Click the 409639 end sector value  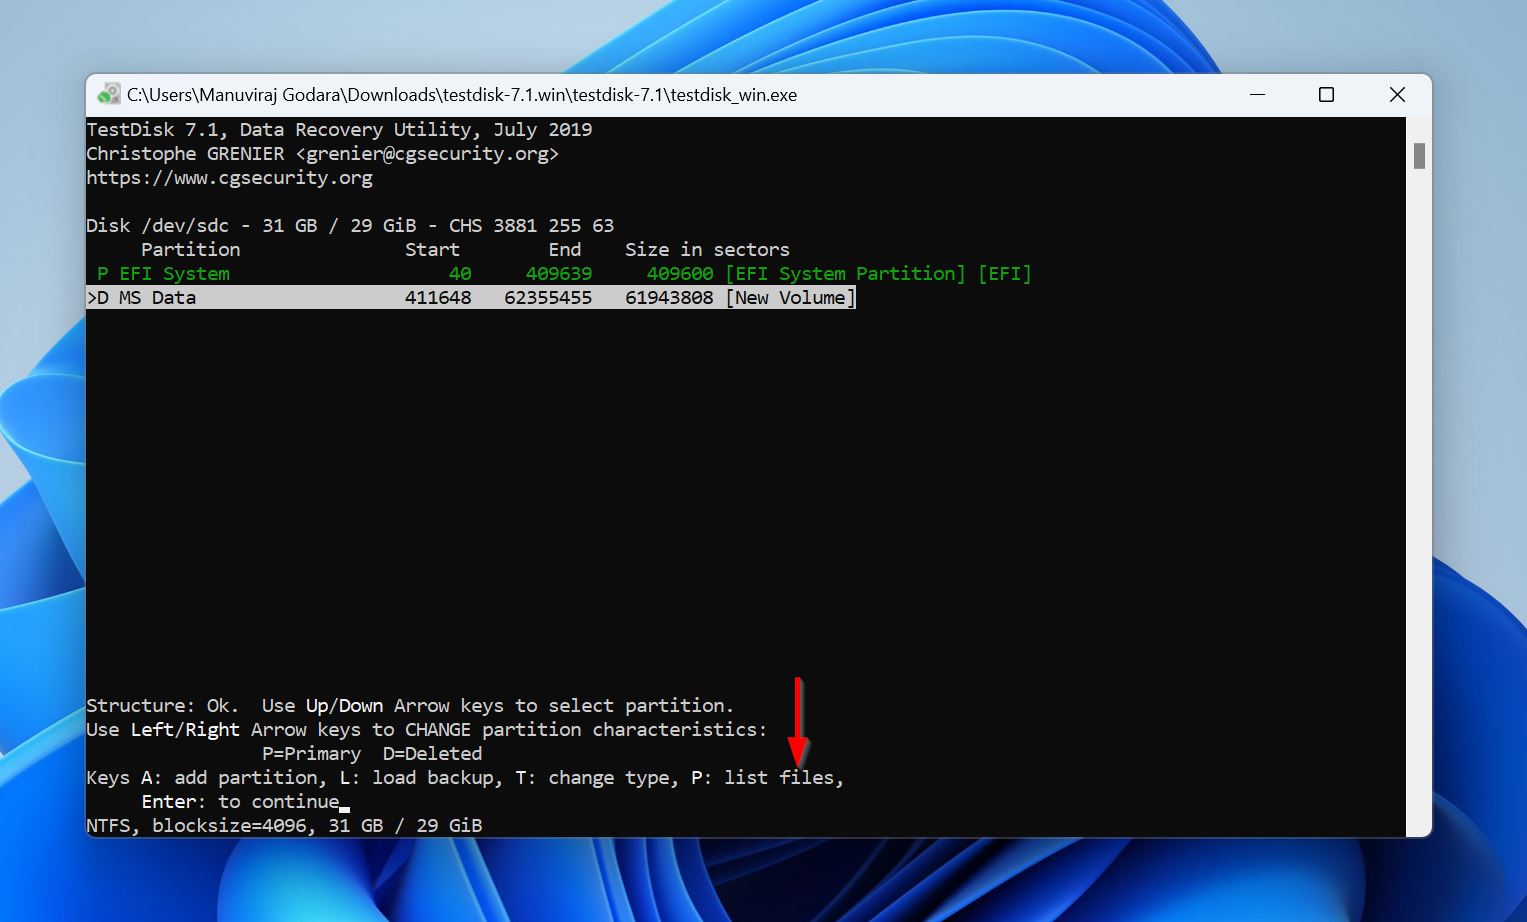pos(559,274)
